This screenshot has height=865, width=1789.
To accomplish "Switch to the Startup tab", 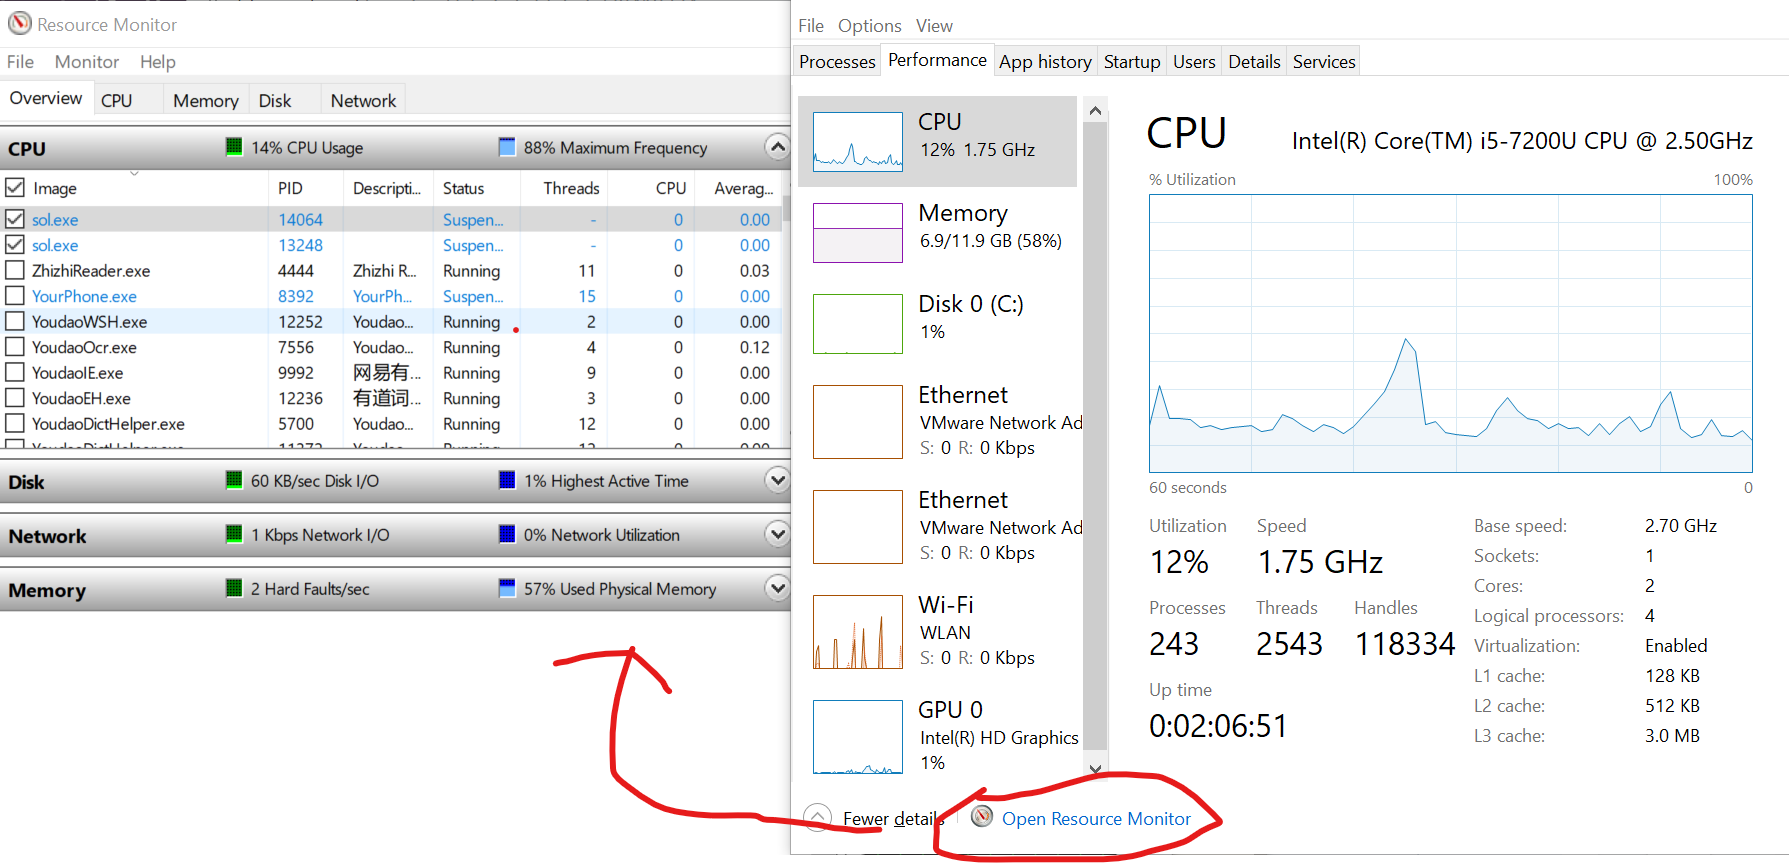I will (1132, 61).
